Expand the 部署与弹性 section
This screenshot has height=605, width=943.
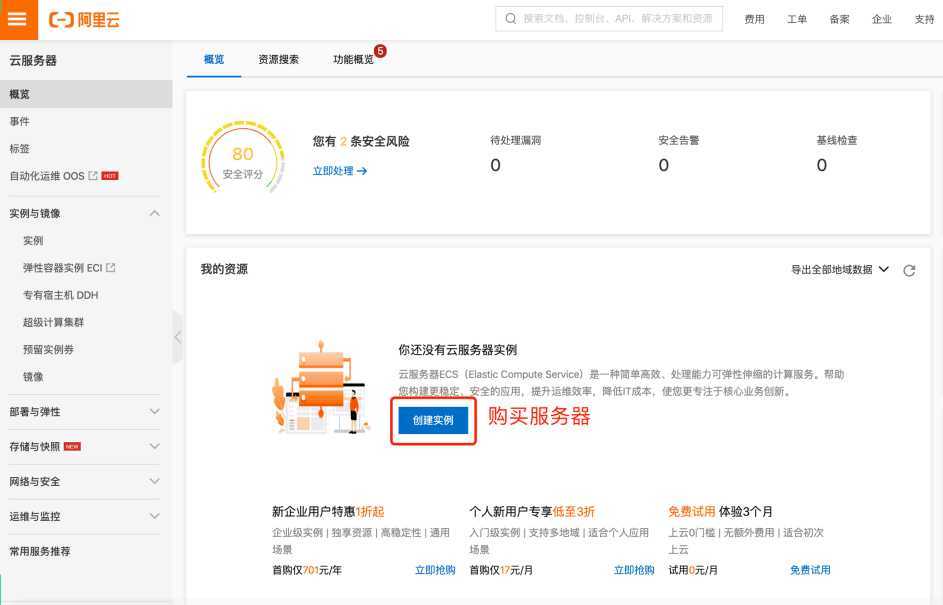click(x=155, y=411)
